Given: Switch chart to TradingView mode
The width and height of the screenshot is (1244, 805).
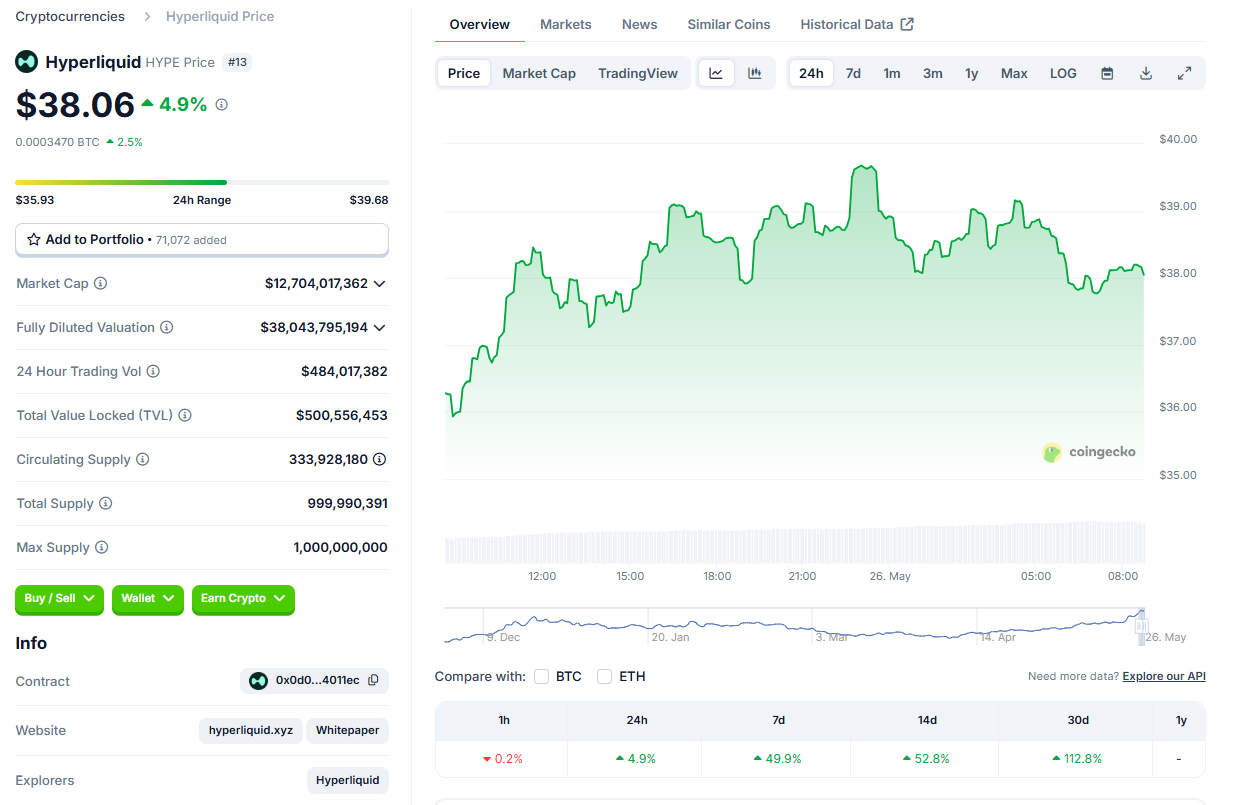Looking at the screenshot, I should coord(638,73).
